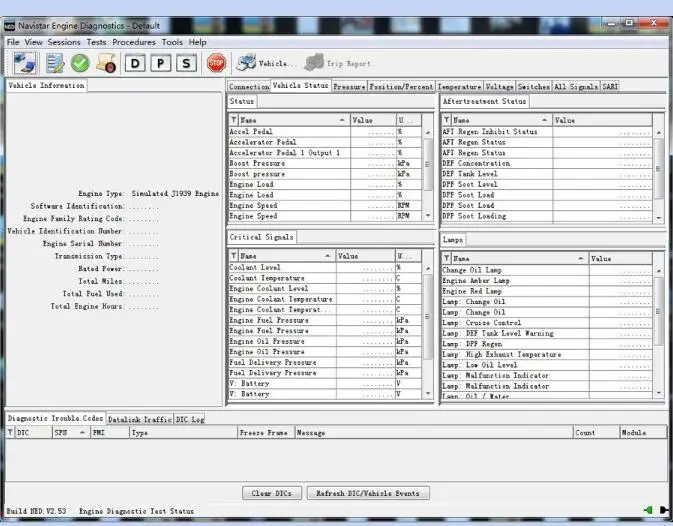This screenshot has height=526, width=673.
Task: Click the red STOP sign icon
Action: tap(216, 63)
